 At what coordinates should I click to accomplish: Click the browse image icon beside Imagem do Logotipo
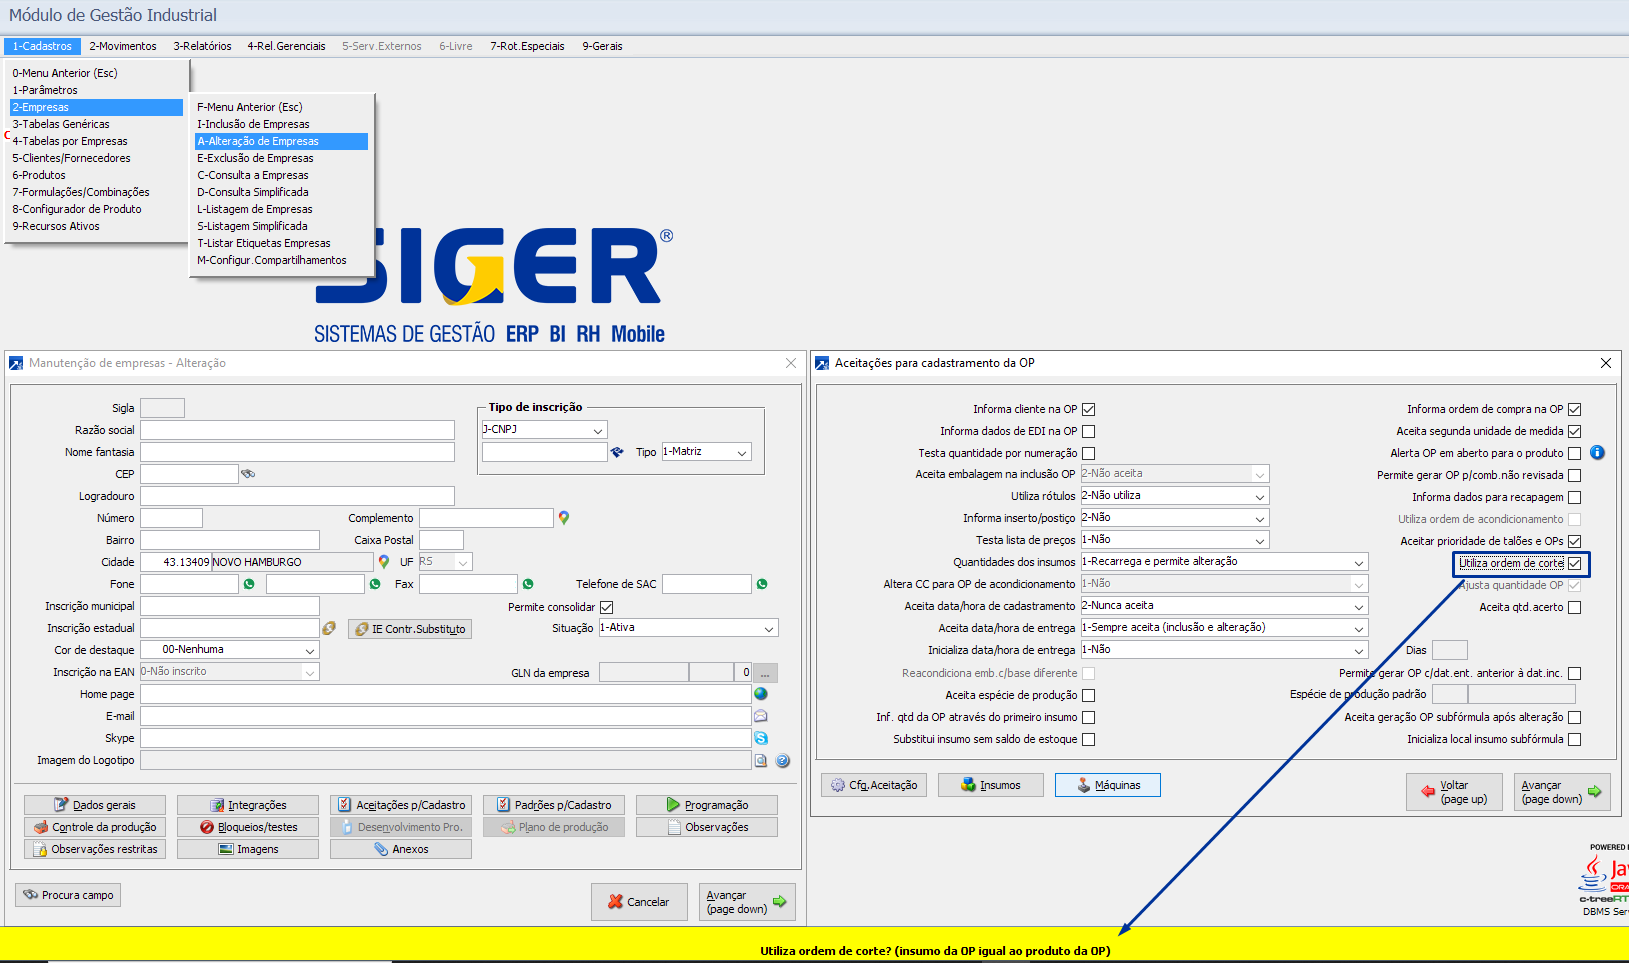(761, 760)
